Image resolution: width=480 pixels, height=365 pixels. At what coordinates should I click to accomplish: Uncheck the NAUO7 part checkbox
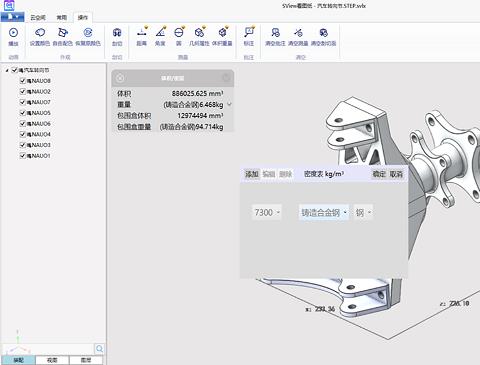pos(23,102)
